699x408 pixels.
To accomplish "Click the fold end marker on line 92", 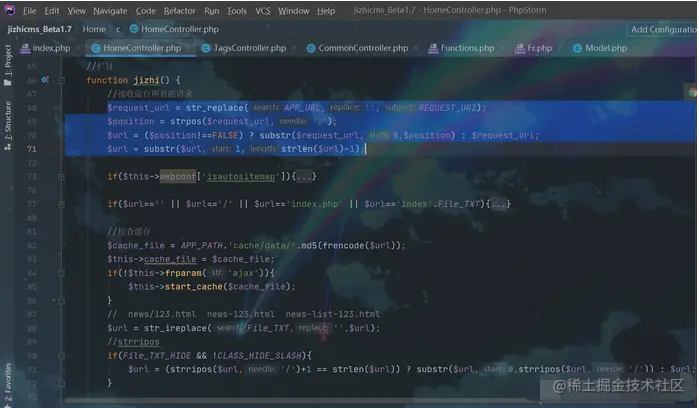I will point(62,383).
